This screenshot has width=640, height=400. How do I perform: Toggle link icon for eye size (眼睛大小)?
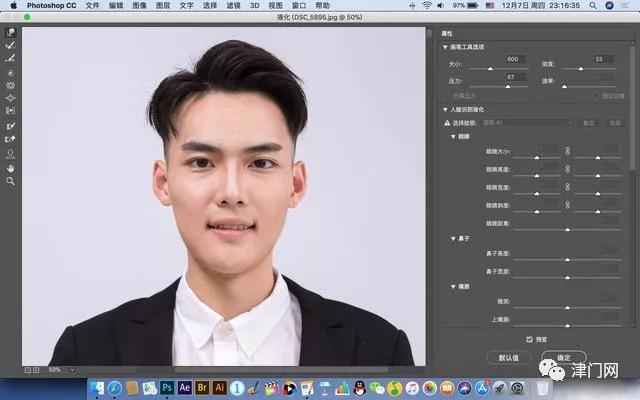[567, 151]
